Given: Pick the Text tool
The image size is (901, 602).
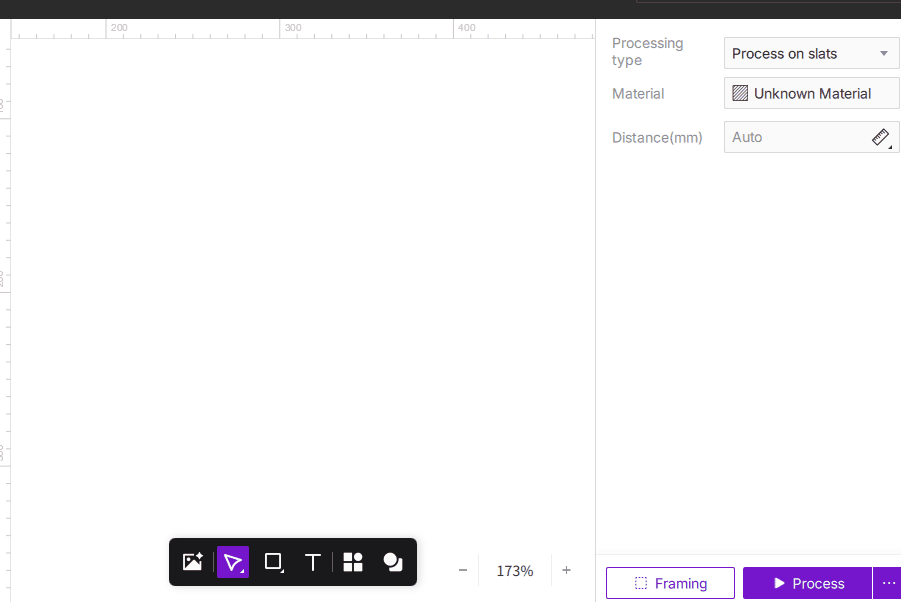Looking at the screenshot, I should click(x=312, y=562).
